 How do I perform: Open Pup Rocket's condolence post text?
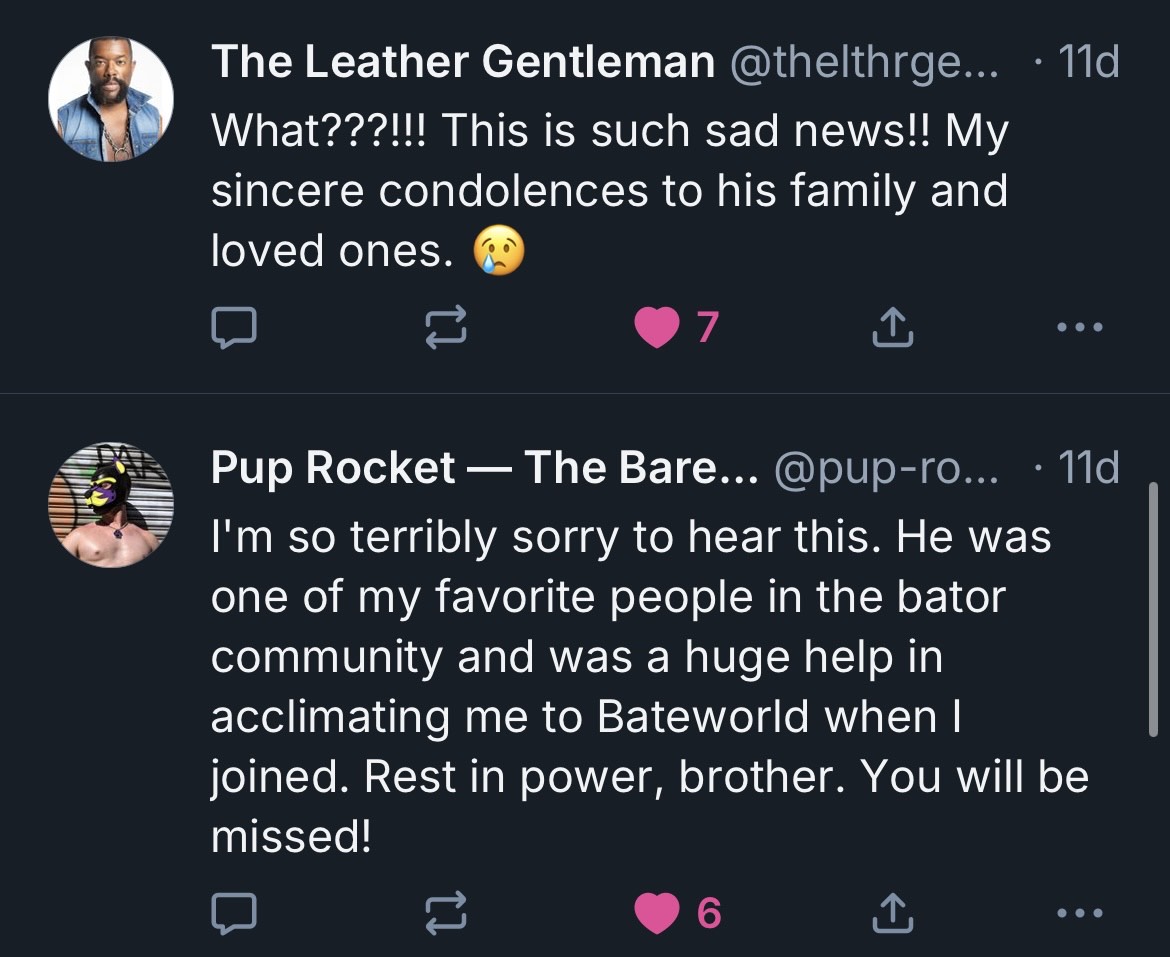pyautogui.click(x=649, y=686)
